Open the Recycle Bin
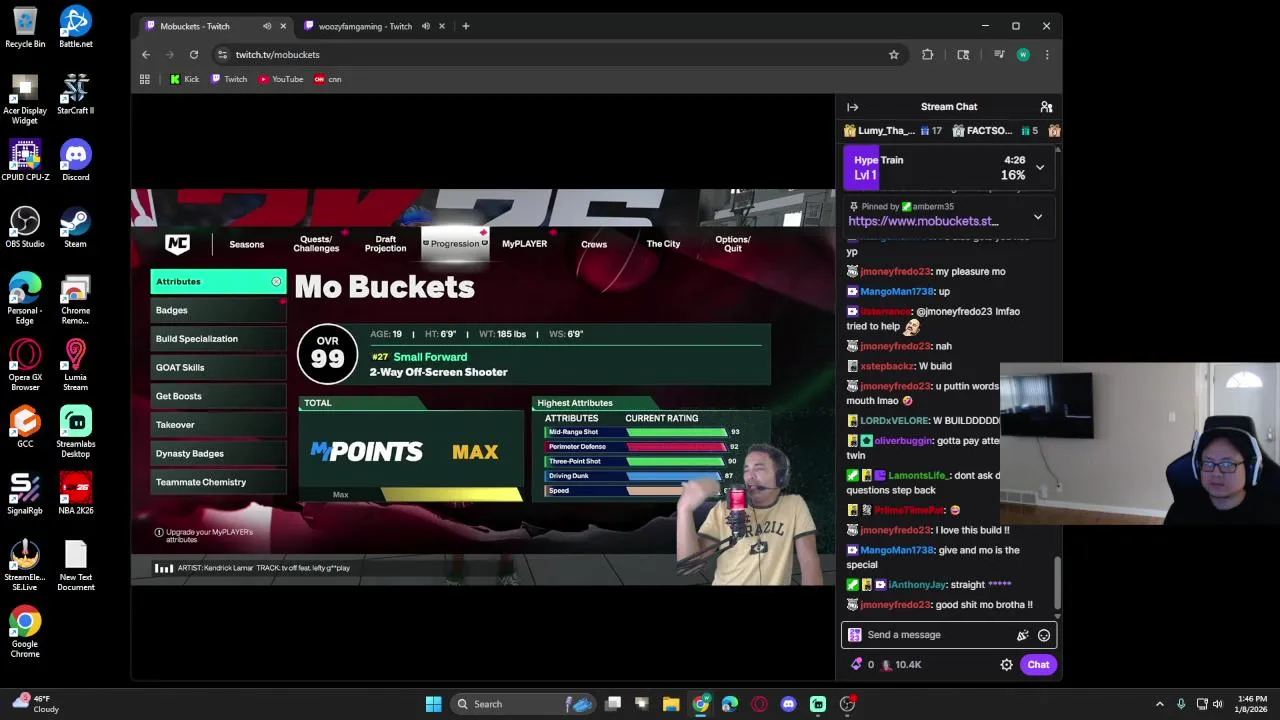1280x720 pixels. 25,28
